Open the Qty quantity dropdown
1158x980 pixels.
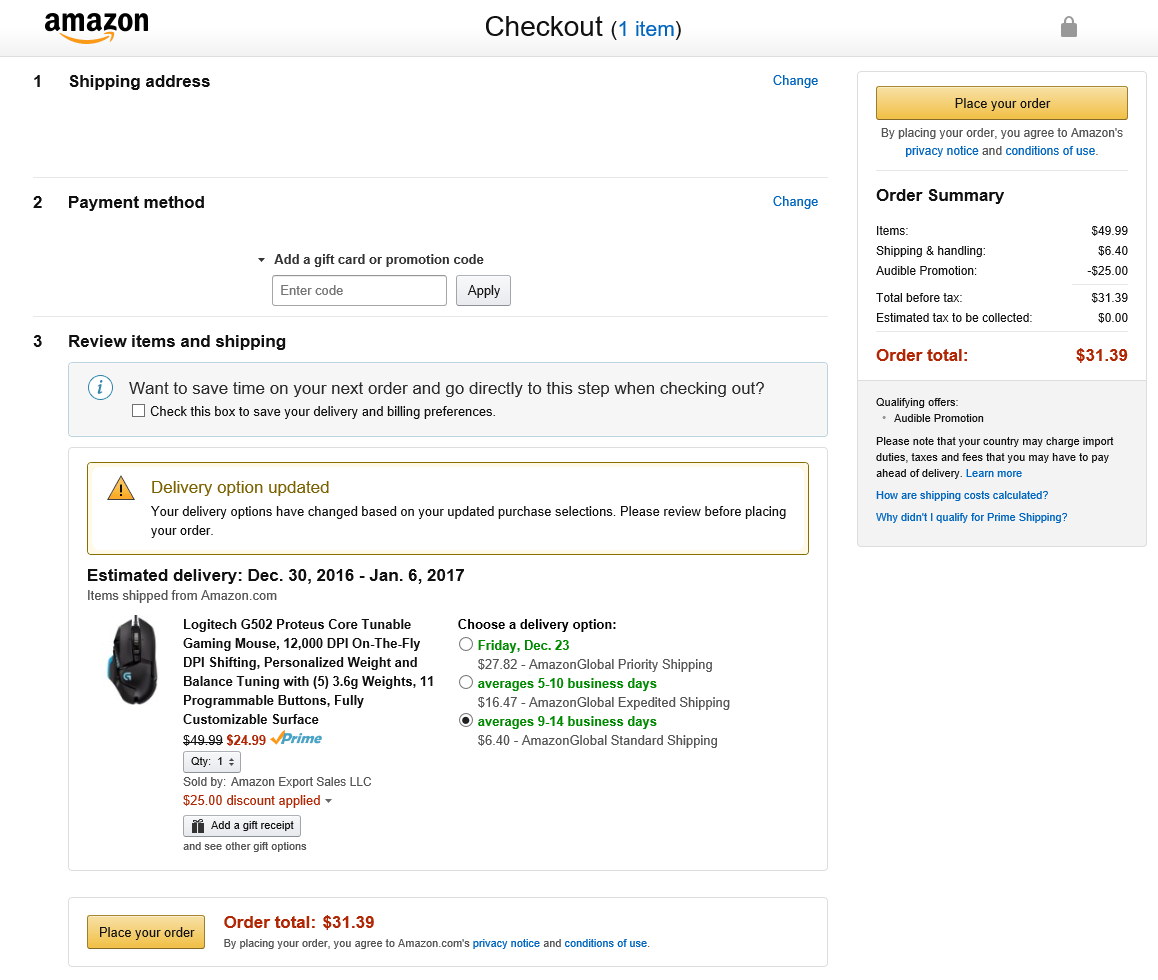(x=212, y=762)
